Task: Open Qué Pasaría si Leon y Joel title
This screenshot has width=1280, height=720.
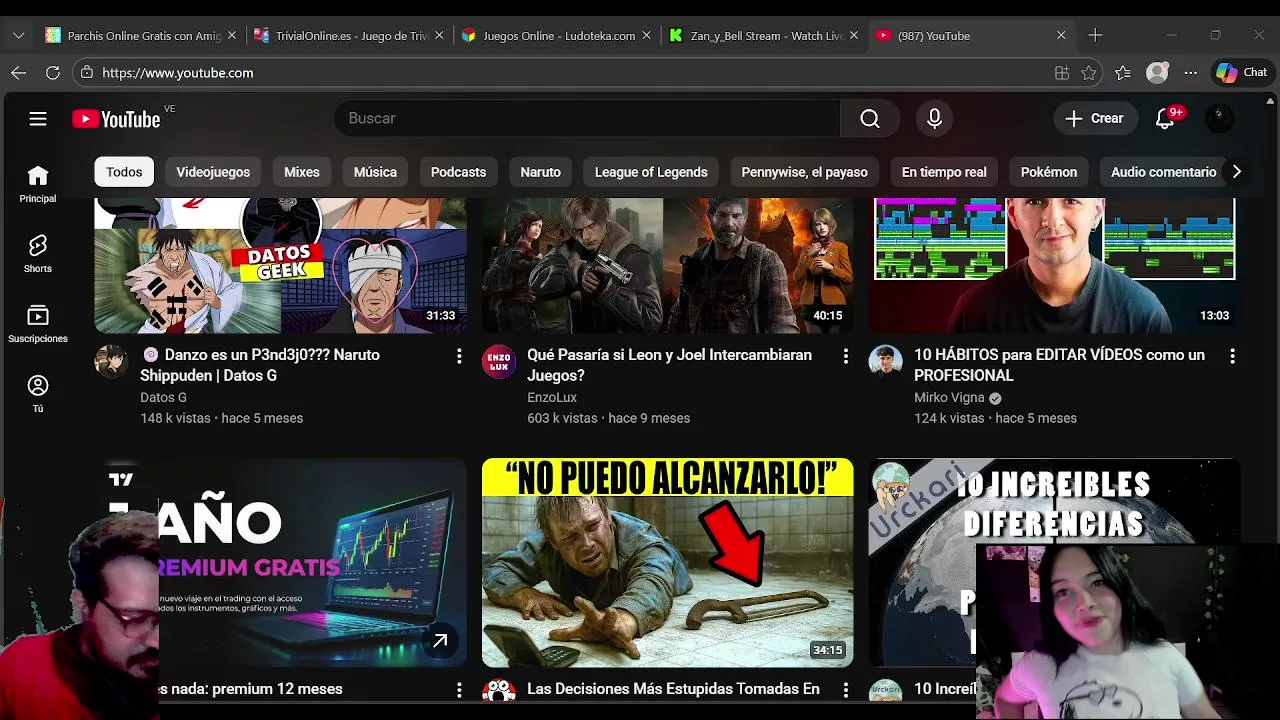Action: coord(669,365)
